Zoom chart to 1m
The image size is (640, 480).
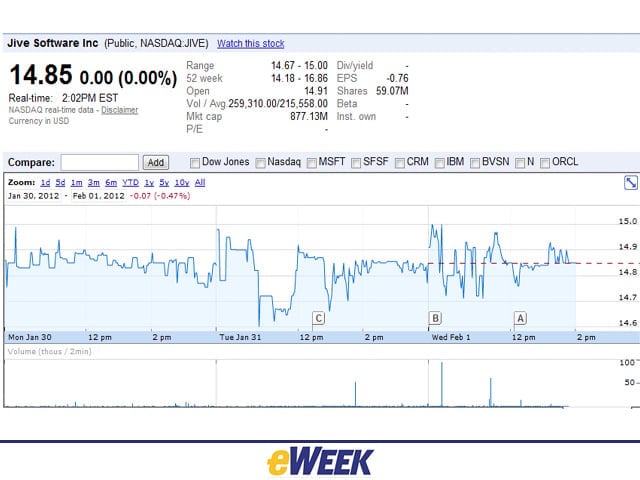tap(76, 182)
